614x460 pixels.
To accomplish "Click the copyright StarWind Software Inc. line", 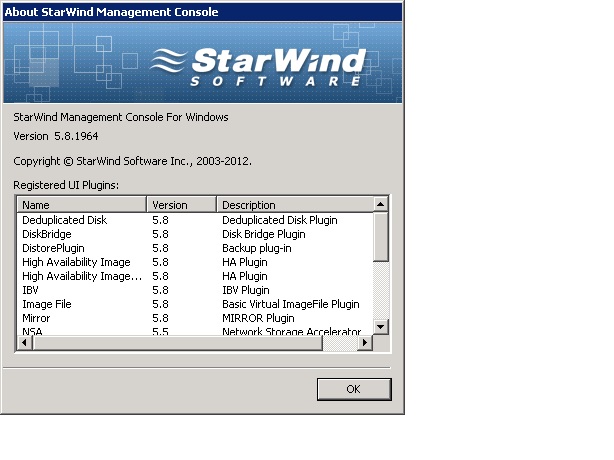I will 132,161.
